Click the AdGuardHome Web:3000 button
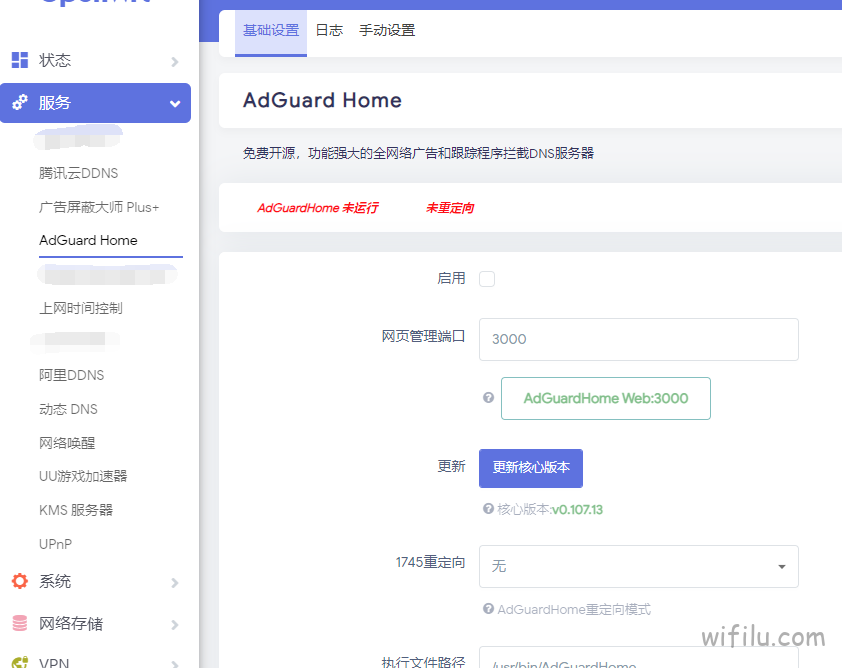The image size is (842, 668). [x=606, y=398]
